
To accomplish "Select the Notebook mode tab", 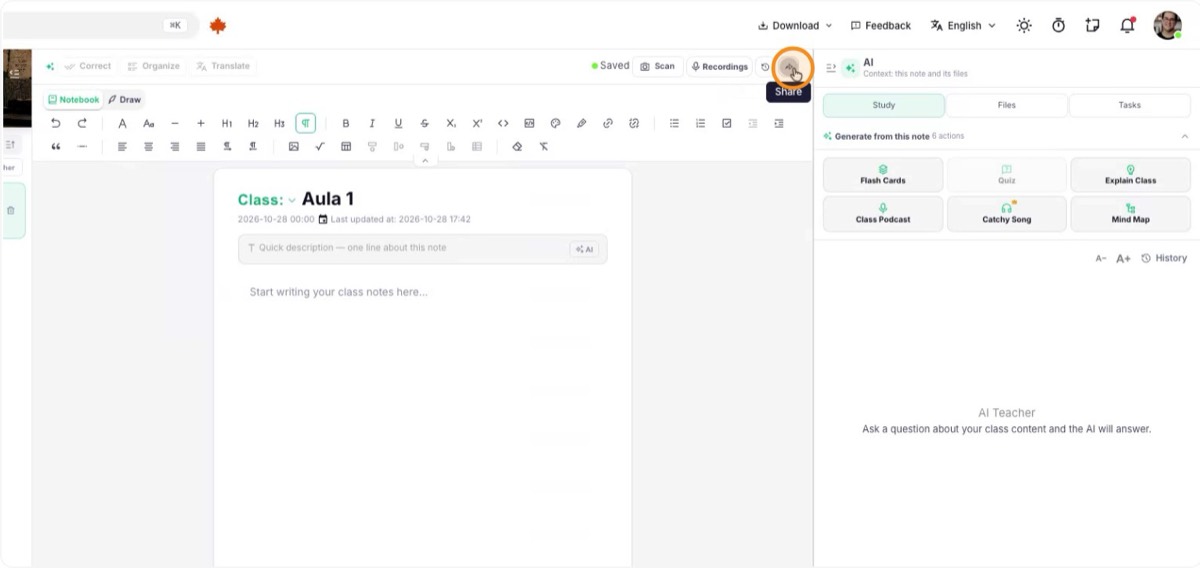I will pyautogui.click(x=73, y=100).
